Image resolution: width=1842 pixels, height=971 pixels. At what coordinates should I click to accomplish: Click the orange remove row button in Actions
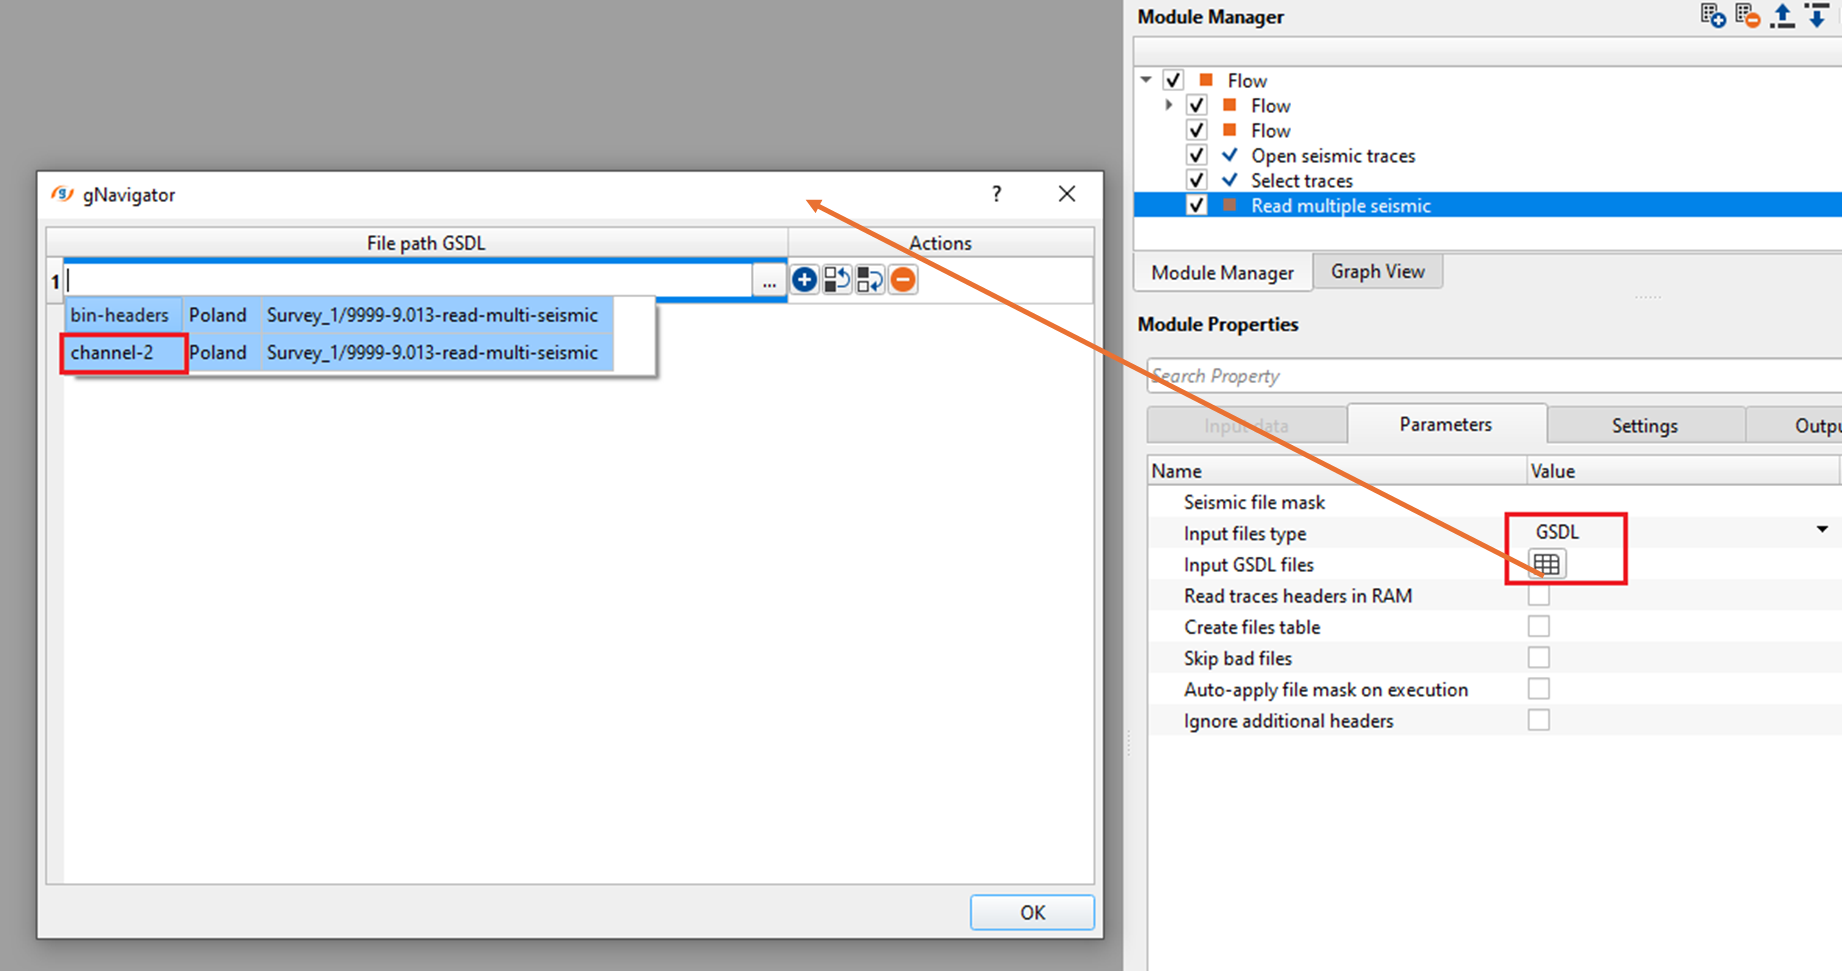click(903, 280)
